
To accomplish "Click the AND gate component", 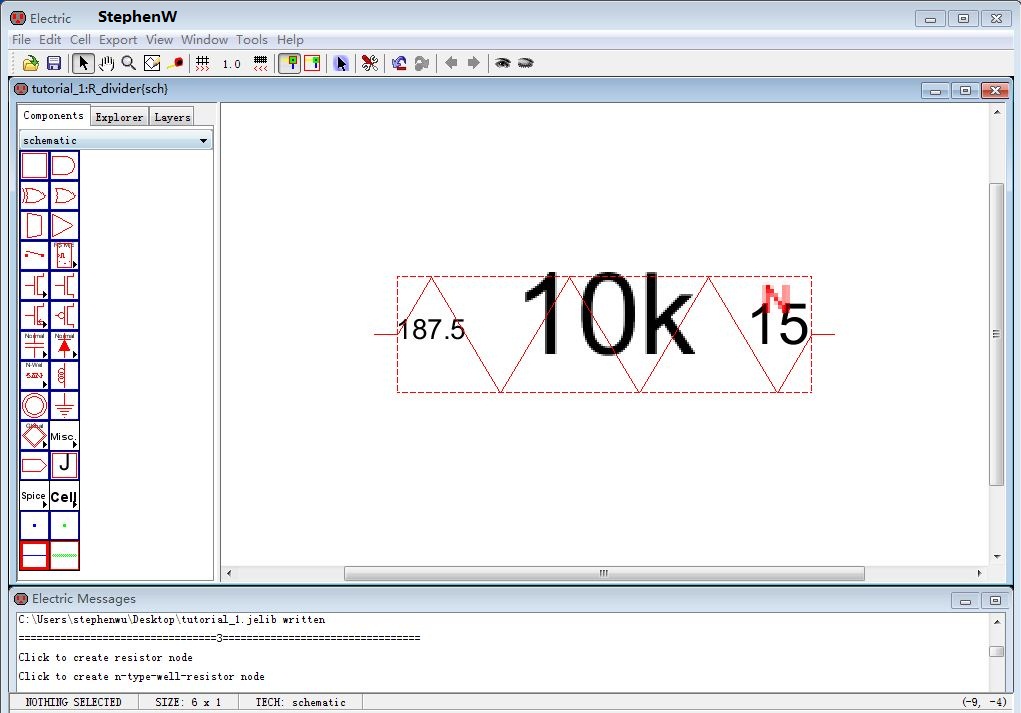I will pyautogui.click(x=64, y=165).
